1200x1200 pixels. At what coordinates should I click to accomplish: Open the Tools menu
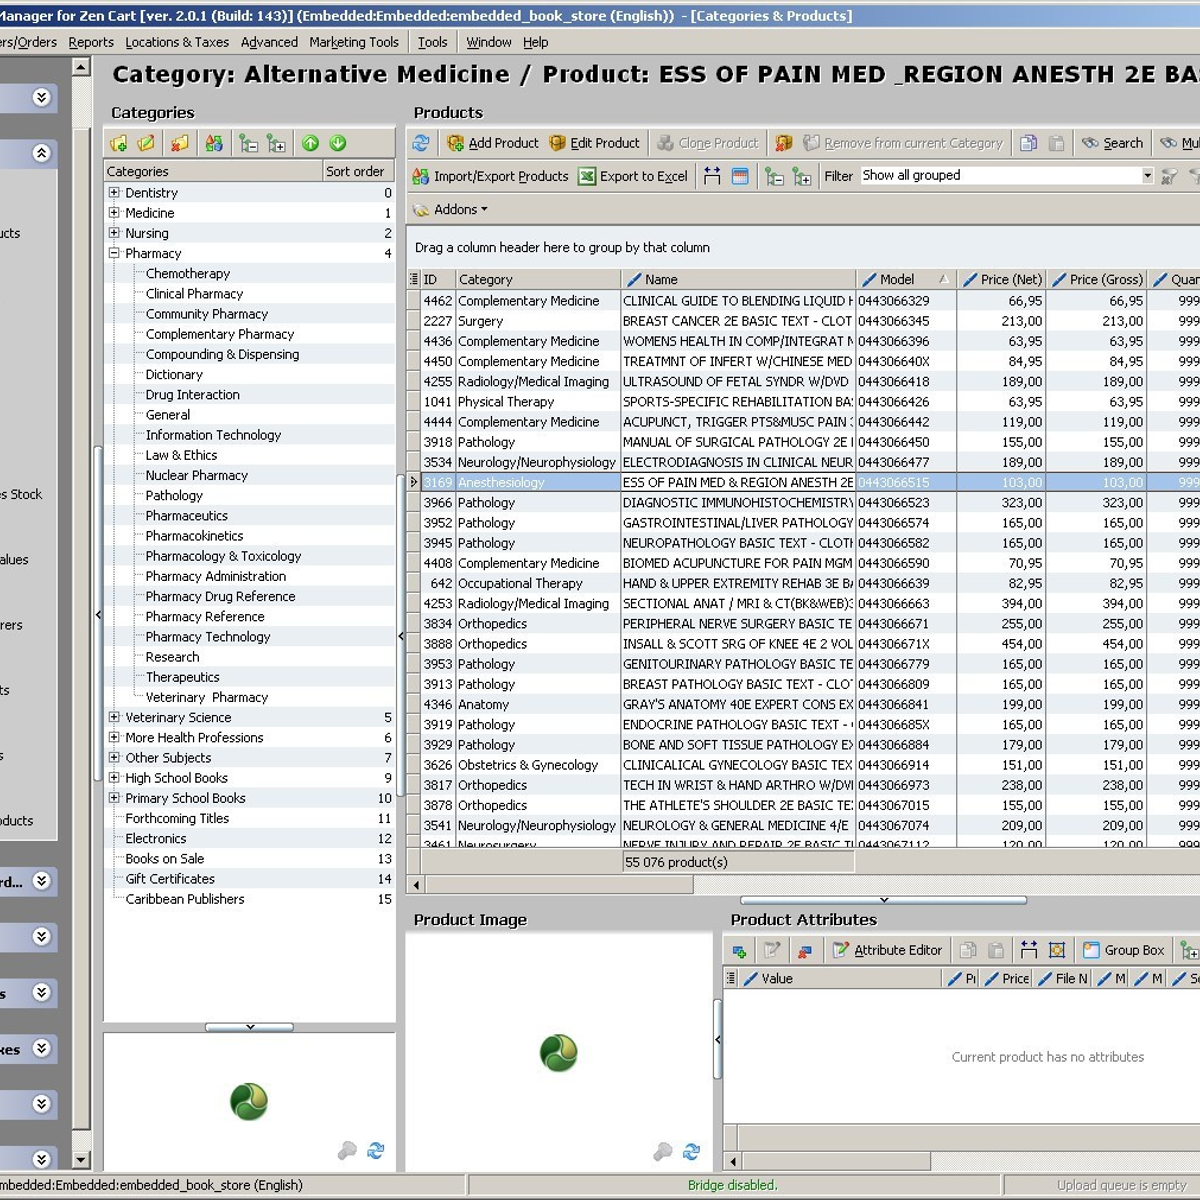432,42
